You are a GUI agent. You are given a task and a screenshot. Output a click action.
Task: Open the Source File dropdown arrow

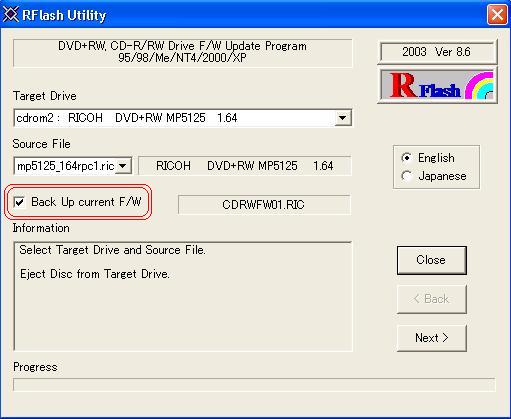(x=123, y=166)
